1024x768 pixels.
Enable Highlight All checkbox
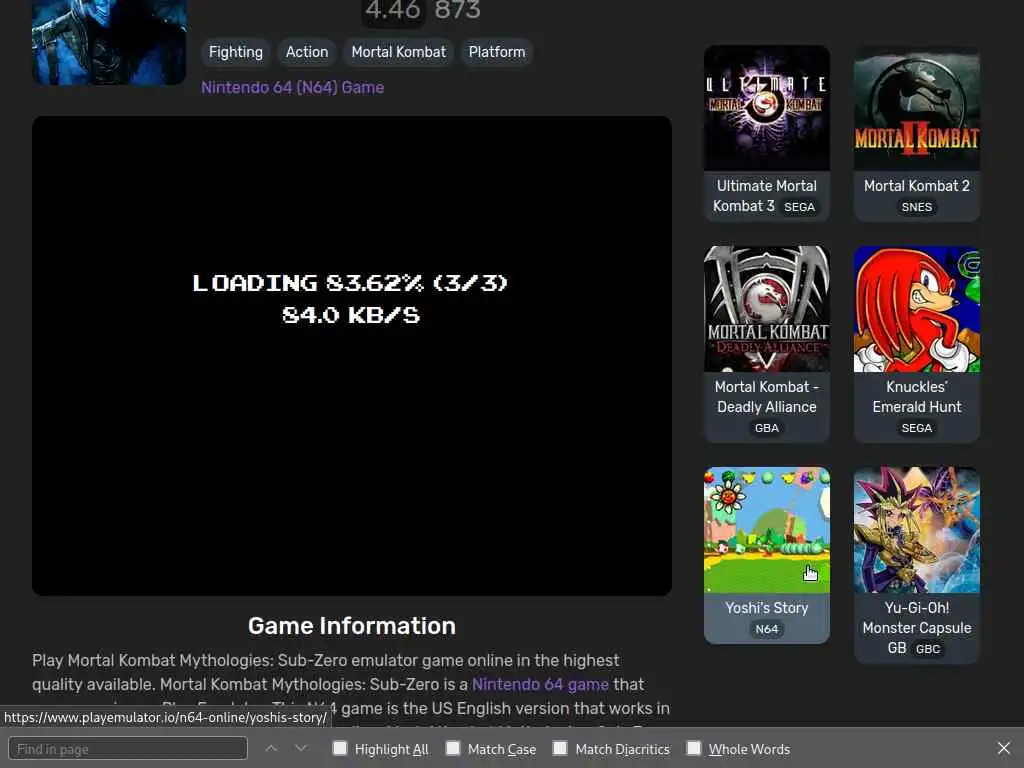click(340, 748)
